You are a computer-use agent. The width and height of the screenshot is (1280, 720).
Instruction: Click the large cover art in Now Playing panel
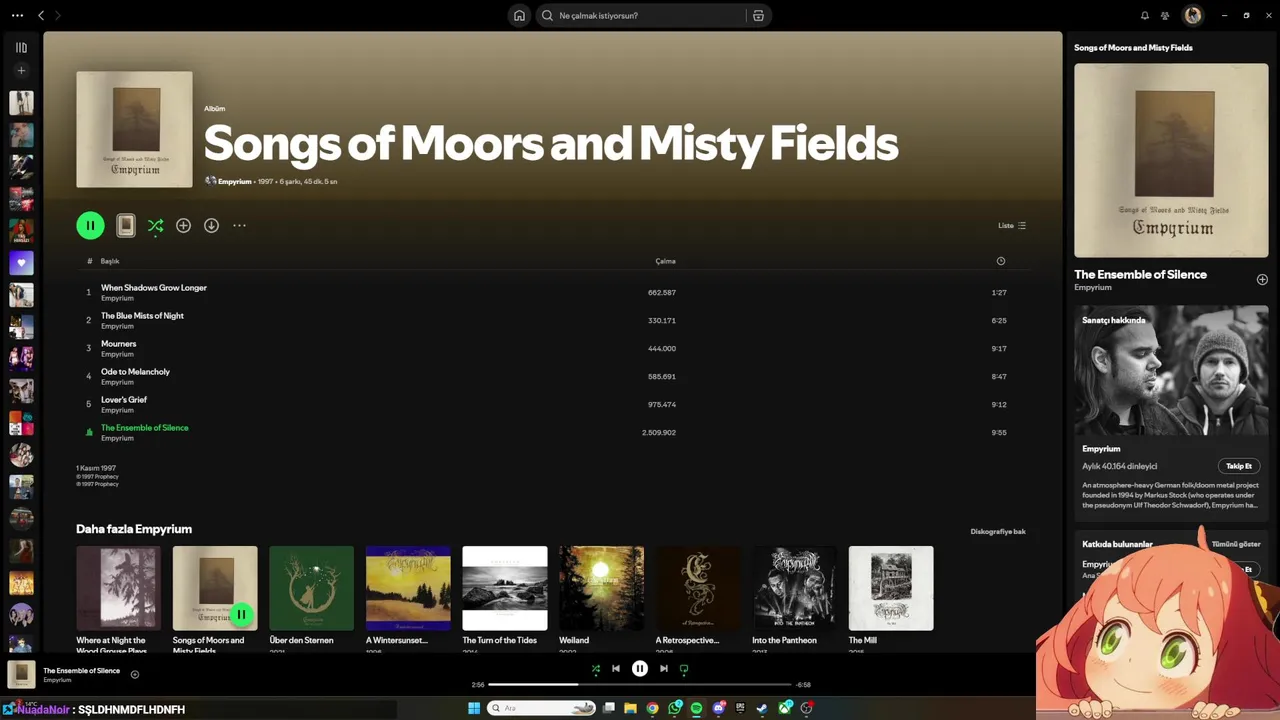click(1171, 160)
